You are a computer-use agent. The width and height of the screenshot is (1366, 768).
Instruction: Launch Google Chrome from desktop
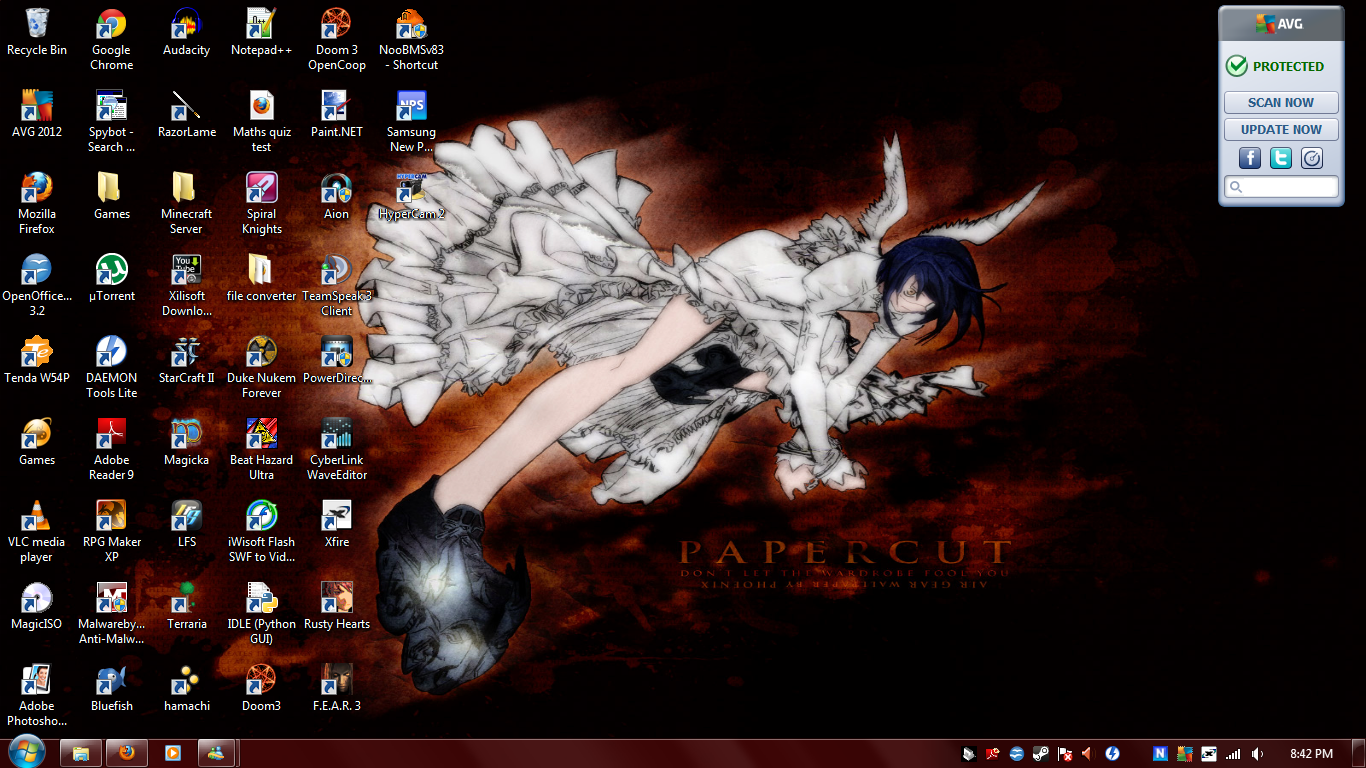(x=111, y=40)
